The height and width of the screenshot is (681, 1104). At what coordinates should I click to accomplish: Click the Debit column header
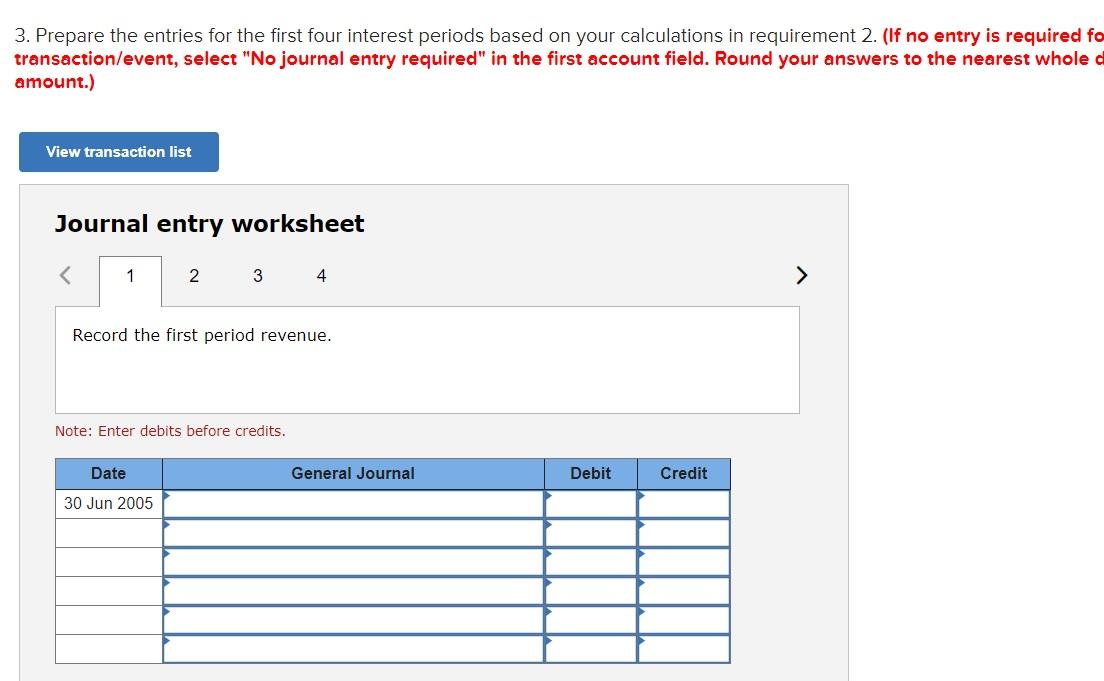pyautogui.click(x=591, y=473)
